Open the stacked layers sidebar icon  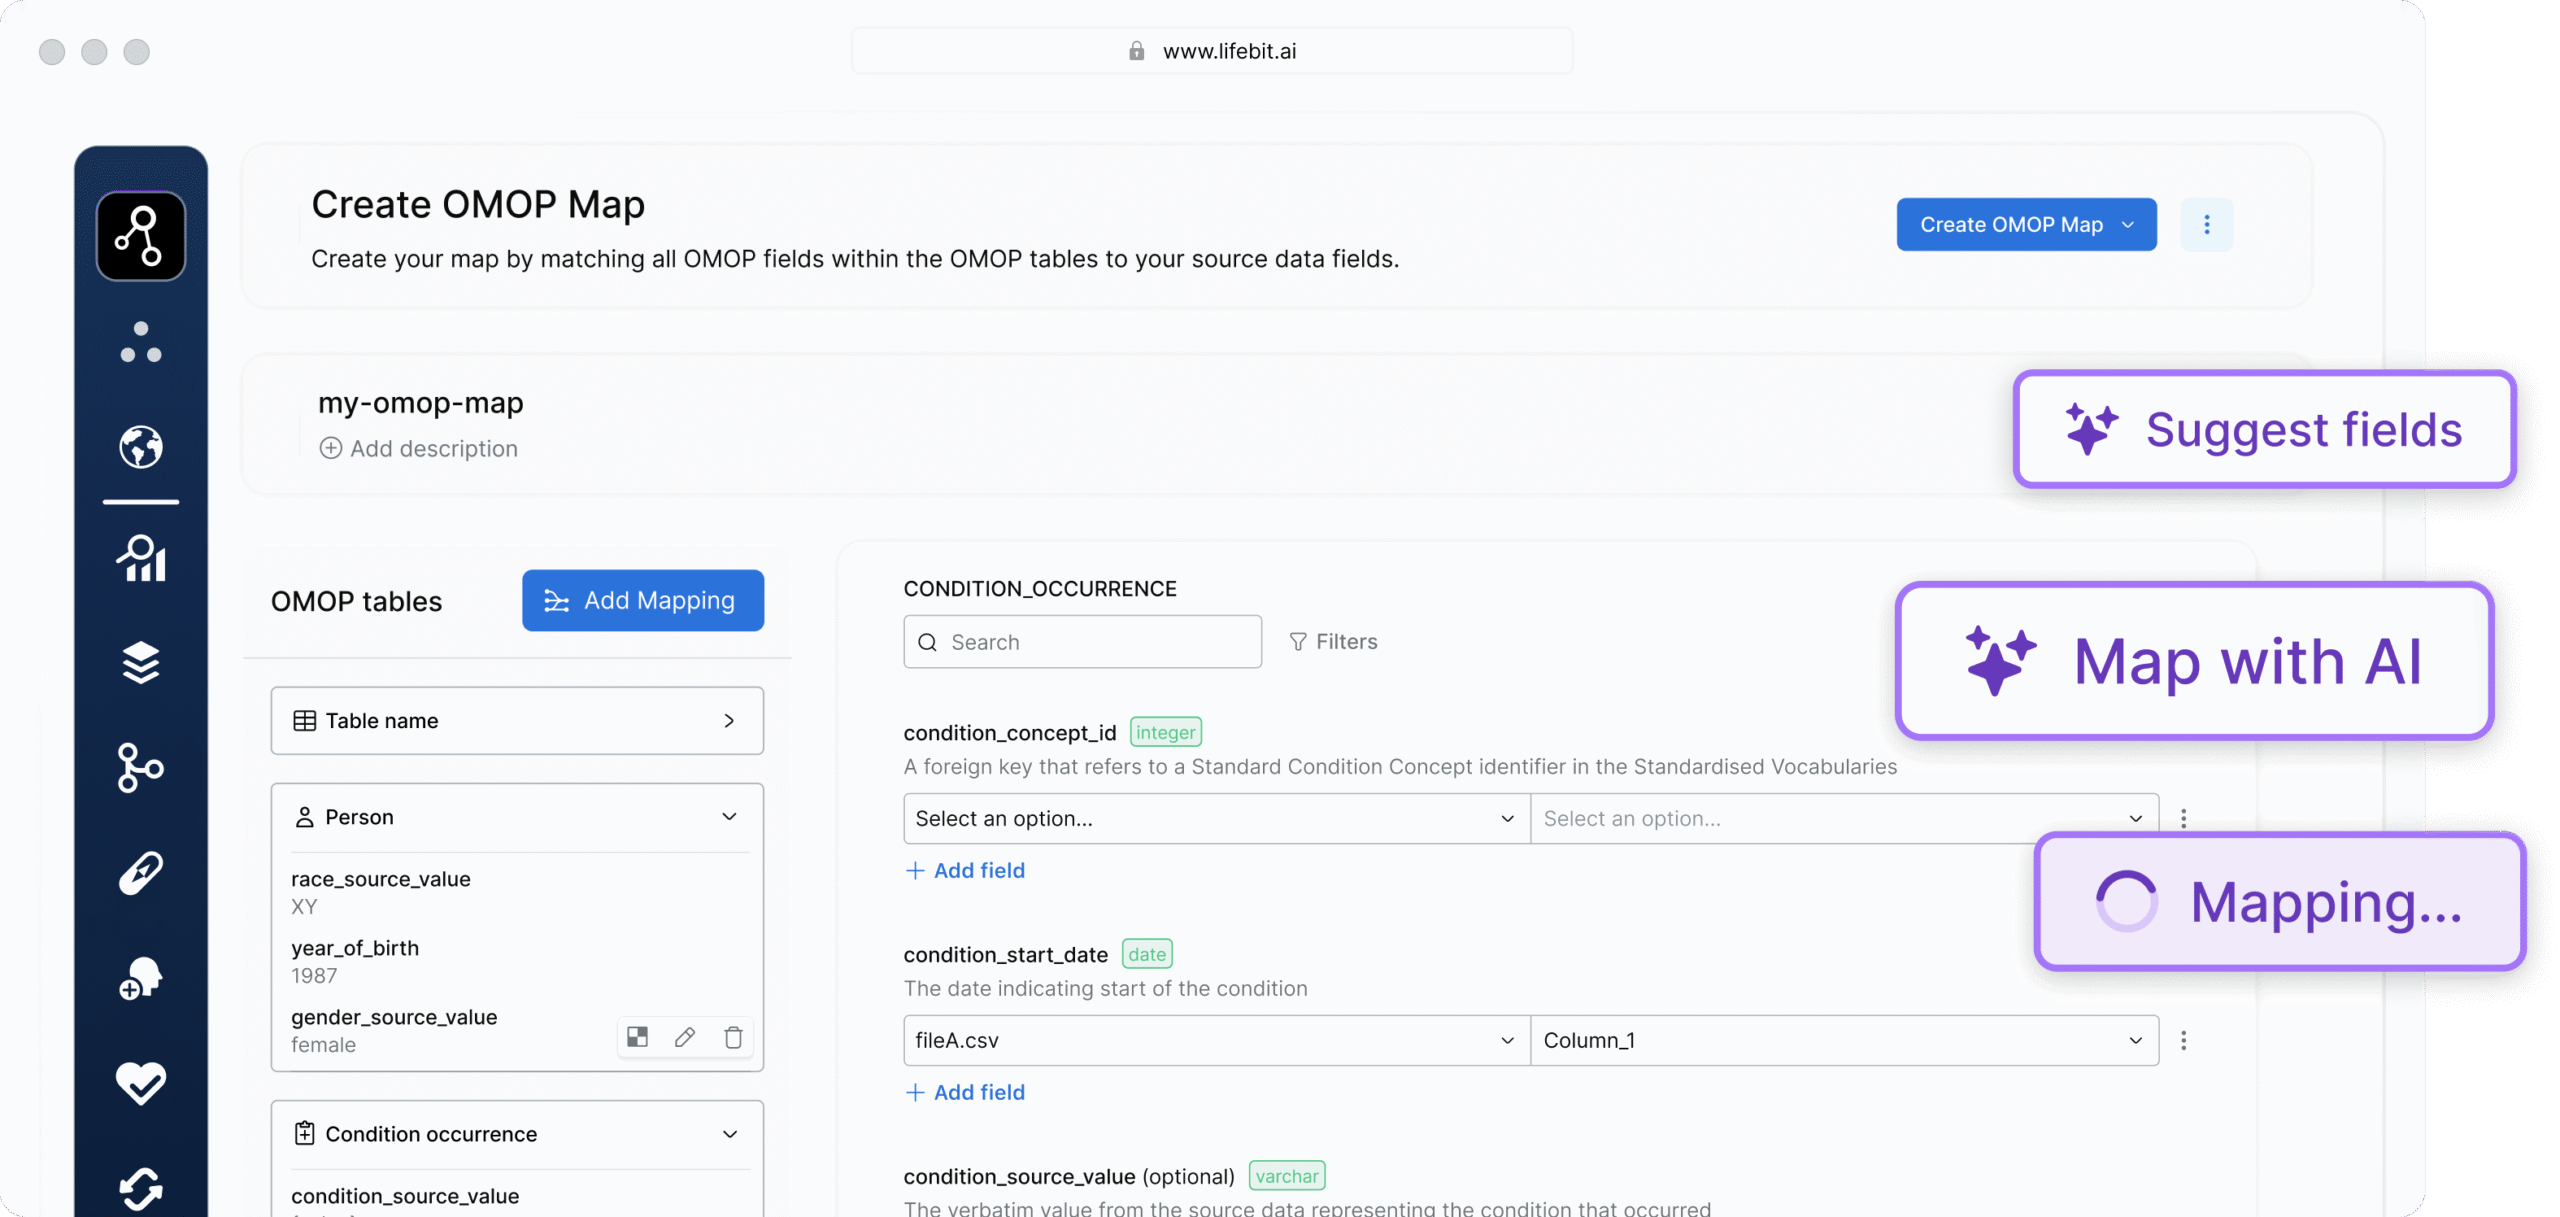click(141, 662)
